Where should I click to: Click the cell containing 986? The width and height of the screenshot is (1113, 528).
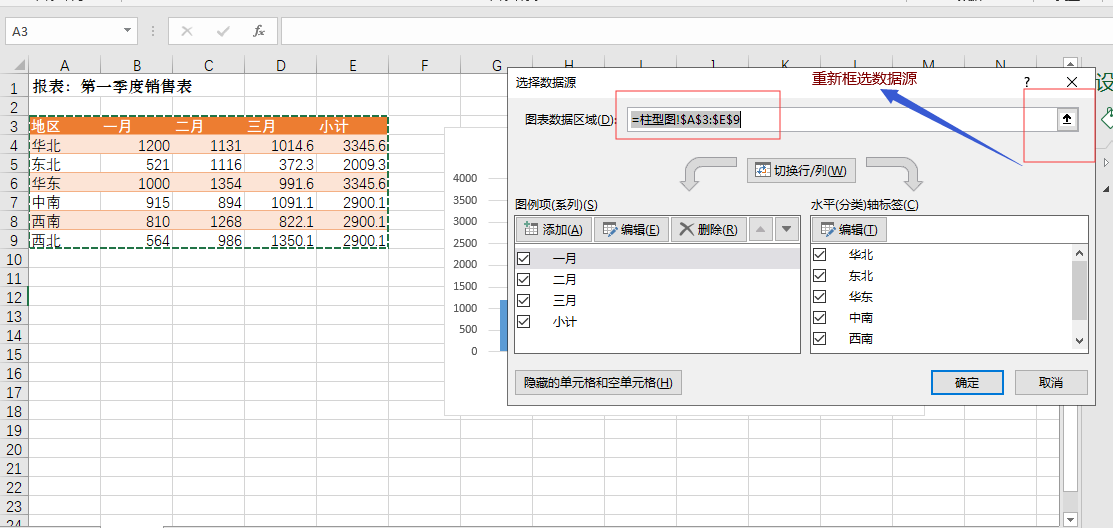[x=209, y=241]
